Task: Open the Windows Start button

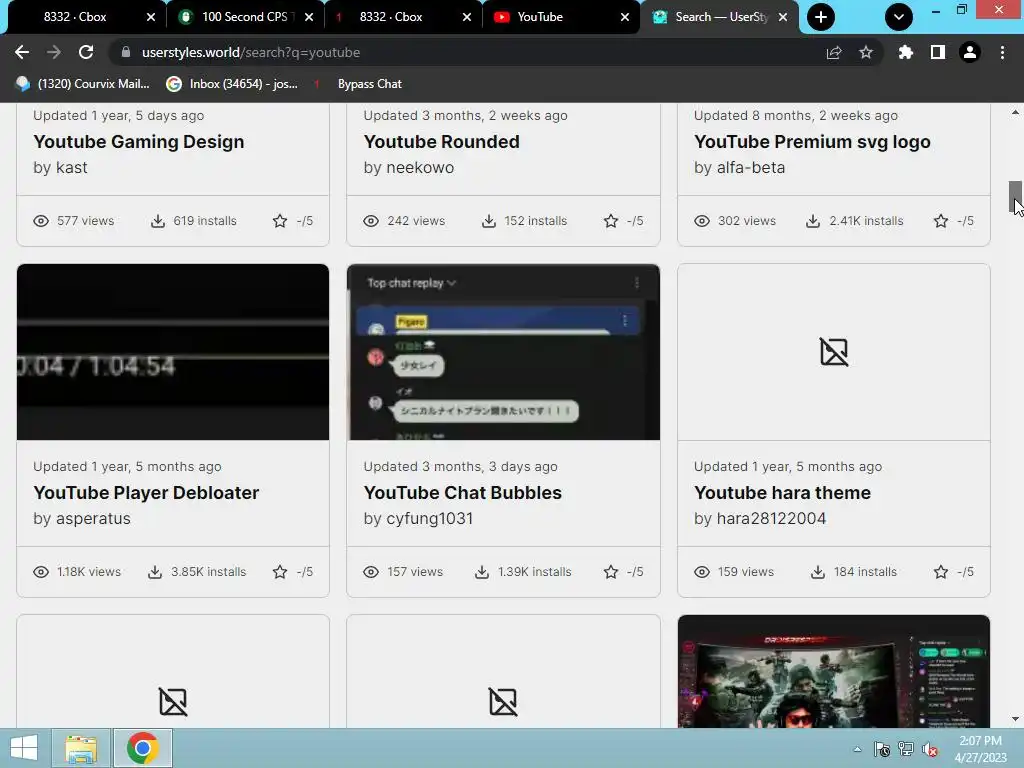Action: pyautogui.click(x=24, y=748)
